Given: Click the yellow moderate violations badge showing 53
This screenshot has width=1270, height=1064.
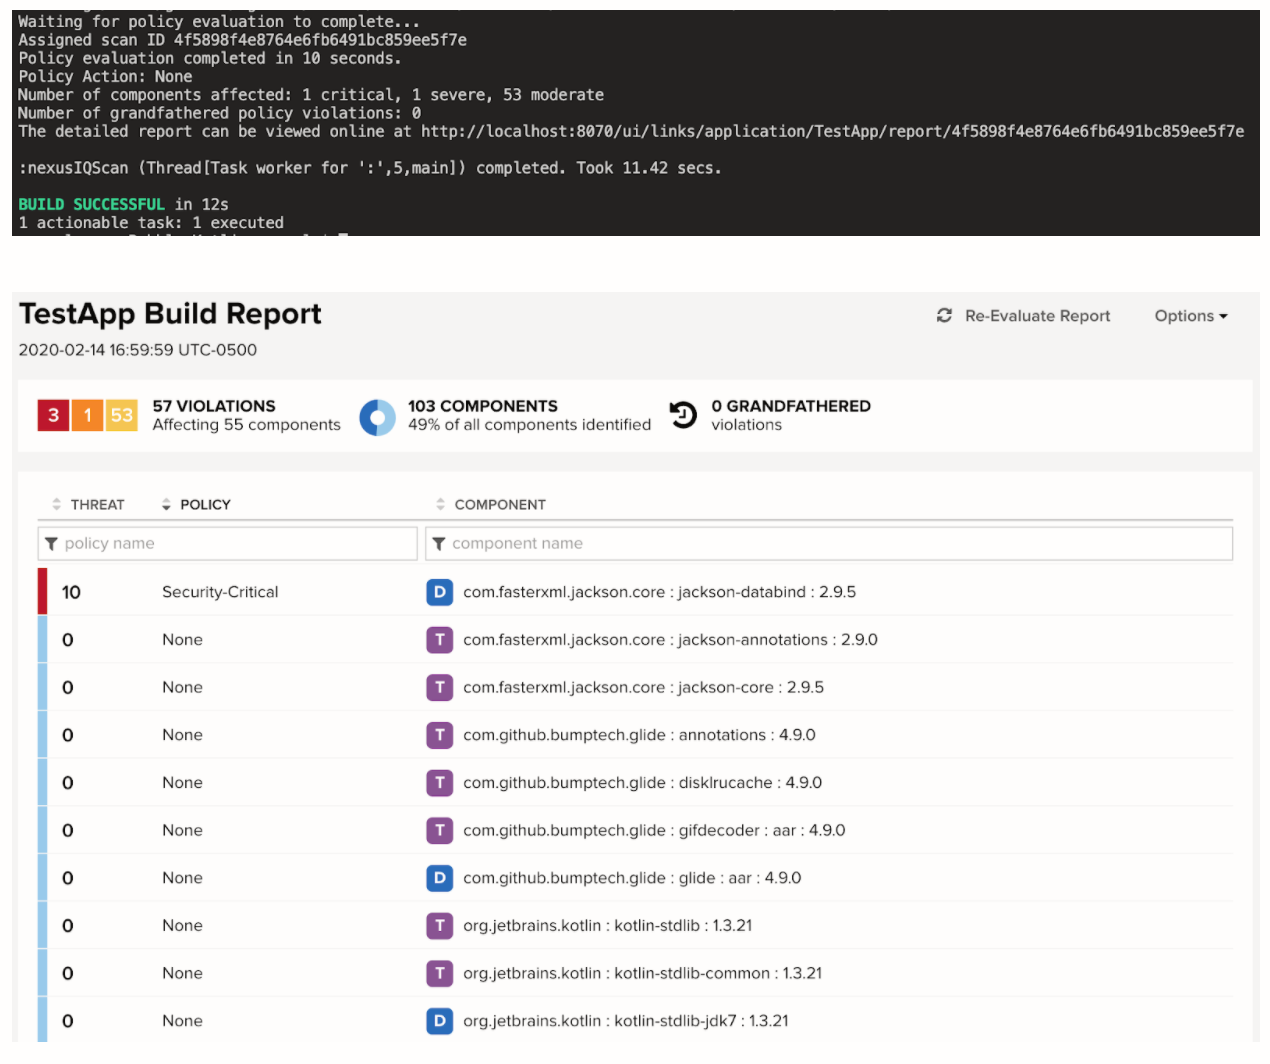Looking at the screenshot, I should pos(121,415).
